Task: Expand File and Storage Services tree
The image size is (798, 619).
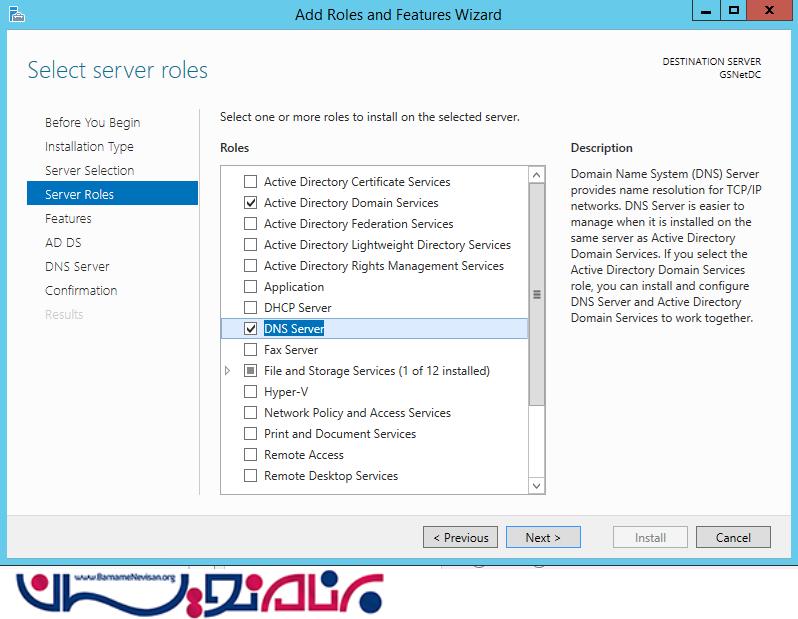Action: pos(228,371)
